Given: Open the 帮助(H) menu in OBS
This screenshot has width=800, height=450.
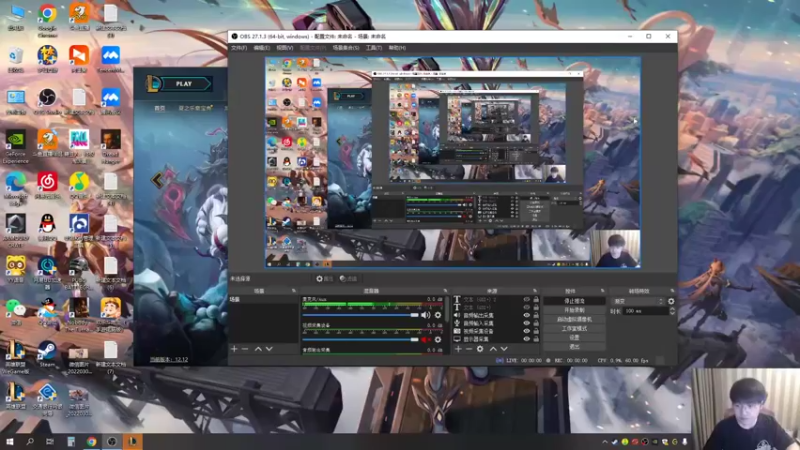Looking at the screenshot, I should pyautogui.click(x=397, y=48).
